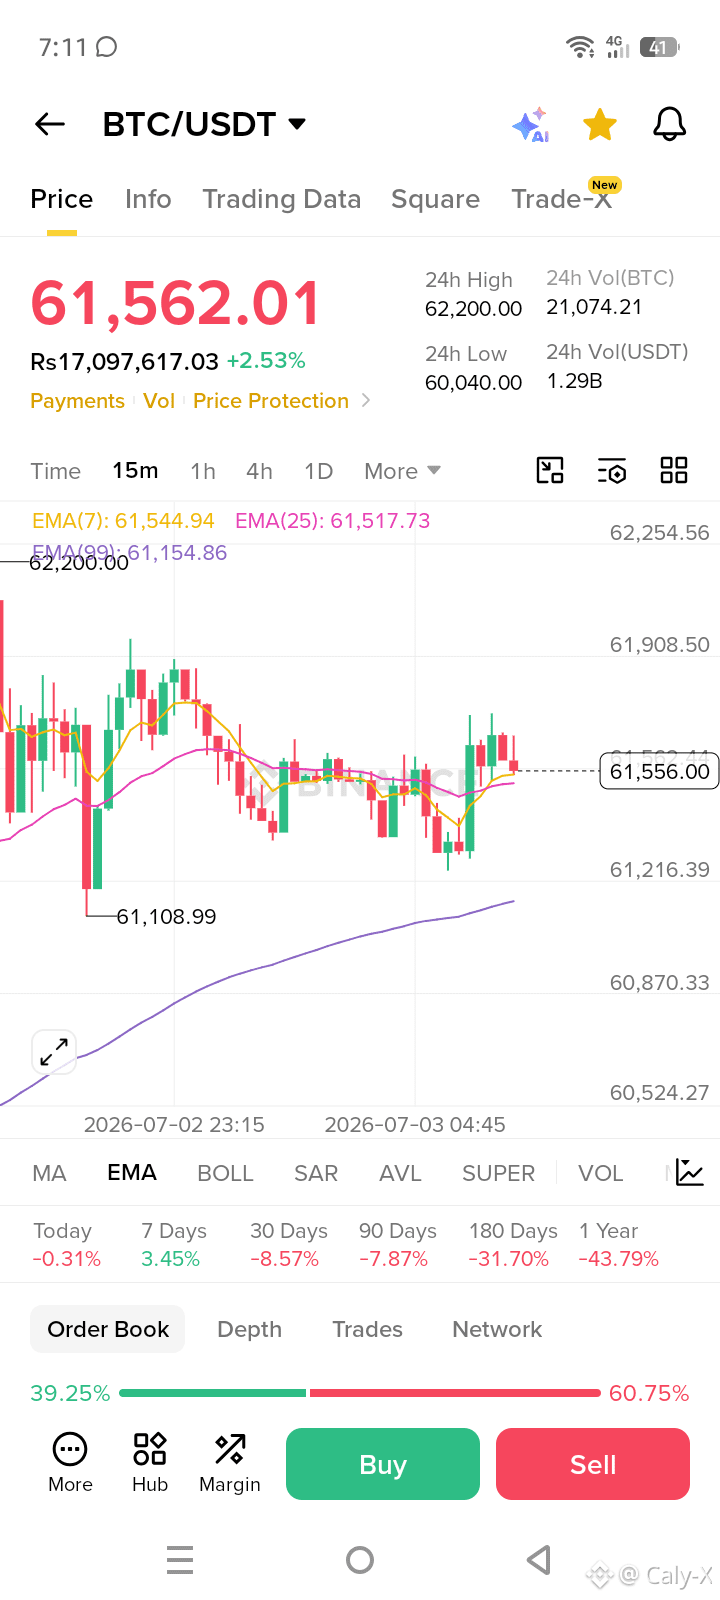Enable the SUPER indicator
This screenshot has width=720, height=1600.
[x=498, y=1173]
